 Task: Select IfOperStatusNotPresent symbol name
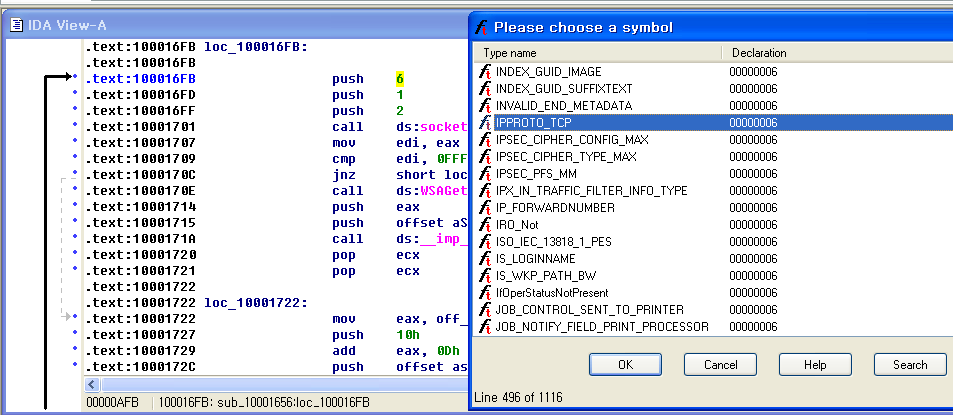(552, 293)
